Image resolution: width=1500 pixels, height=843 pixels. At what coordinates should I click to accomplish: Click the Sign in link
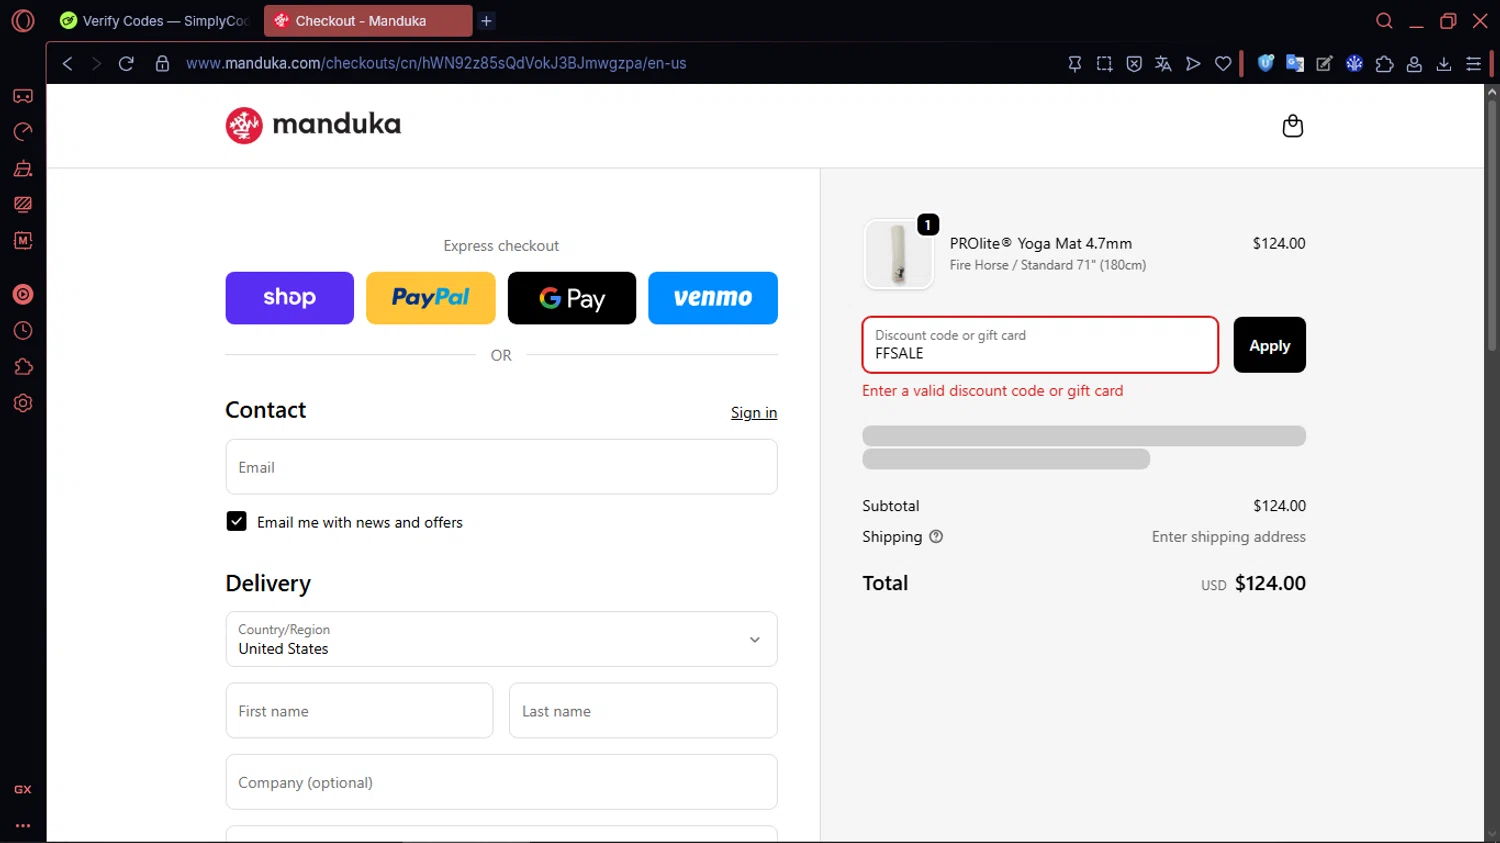point(753,413)
